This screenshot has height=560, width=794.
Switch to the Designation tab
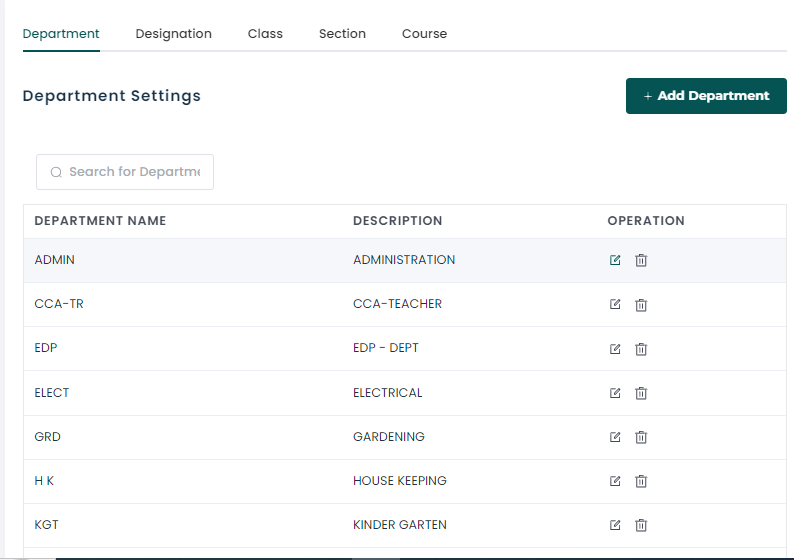click(x=173, y=34)
